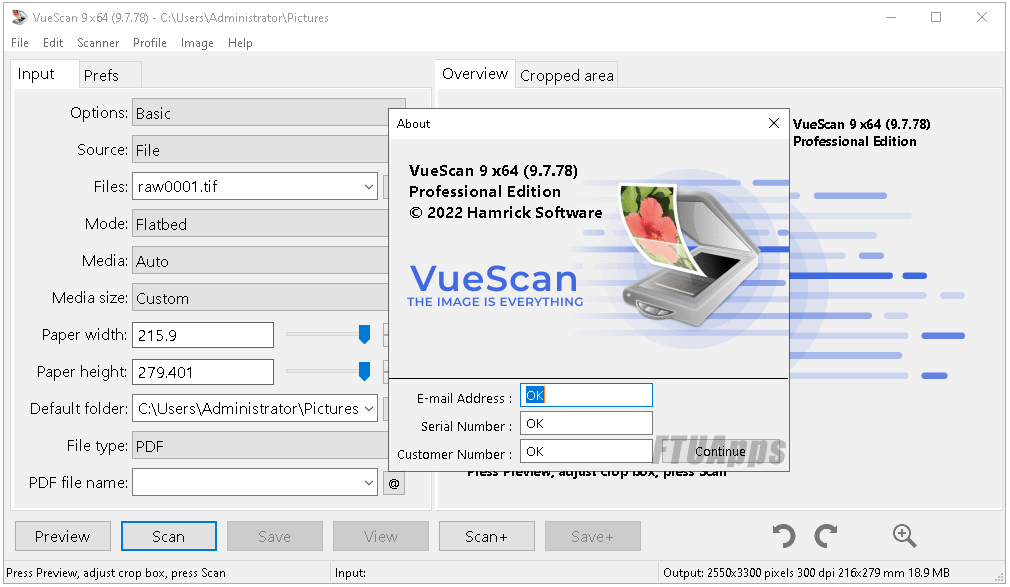Open the Media size dropdown showing Custom

click(260, 298)
